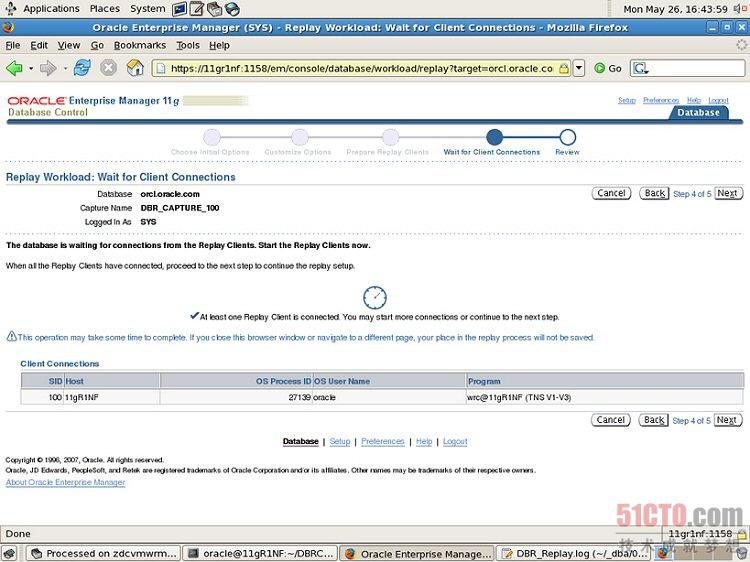The width and height of the screenshot is (750, 562).
Task: Click the show desktop icon in taskbar
Action: click(9, 553)
